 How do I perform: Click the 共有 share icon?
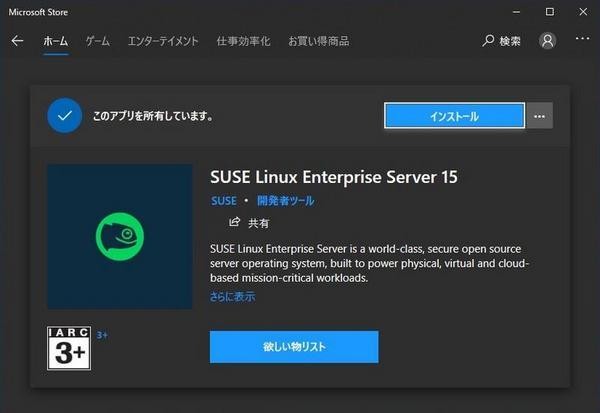(x=234, y=222)
